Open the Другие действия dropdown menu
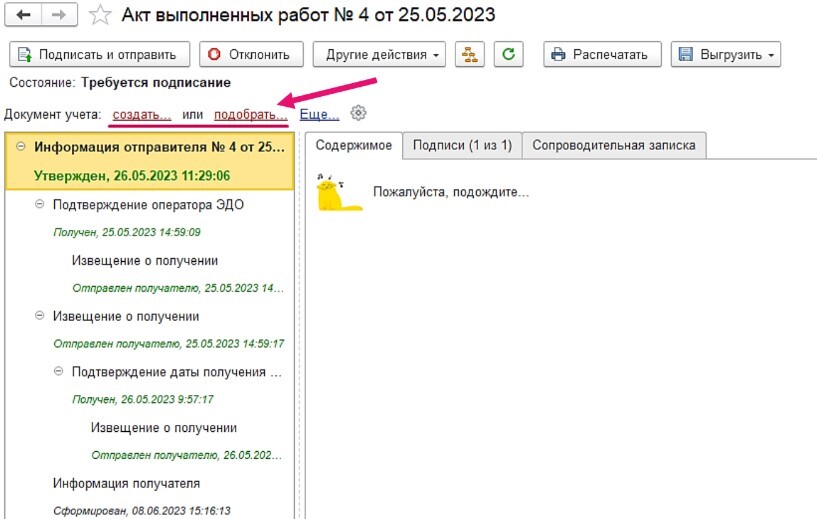Image resolution: width=817 pixels, height=519 pixels. click(x=379, y=54)
